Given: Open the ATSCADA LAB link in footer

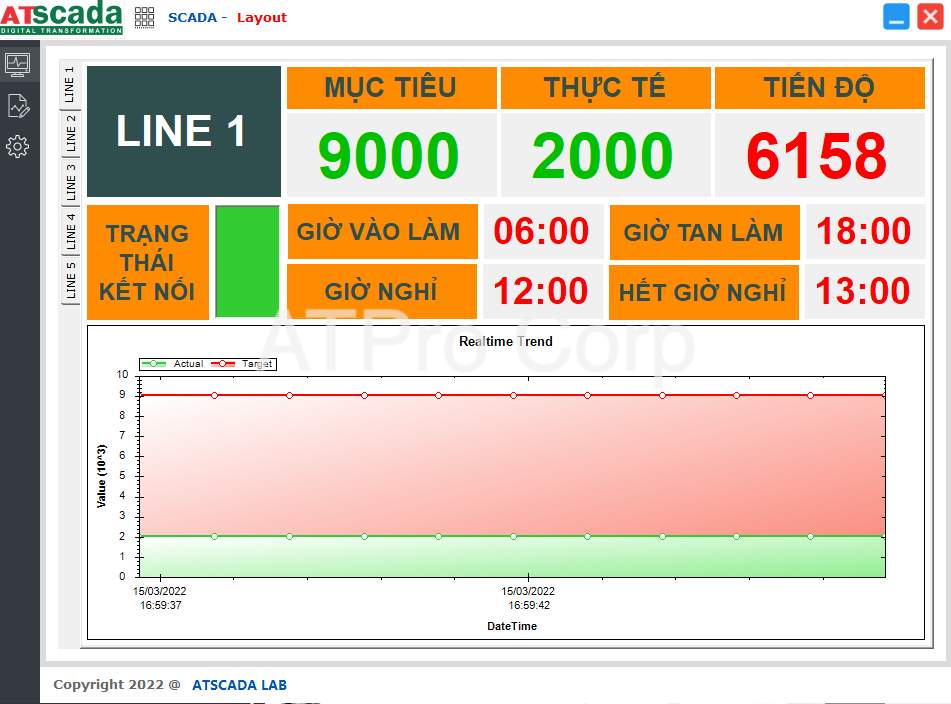Looking at the screenshot, I should click(239, 685).
